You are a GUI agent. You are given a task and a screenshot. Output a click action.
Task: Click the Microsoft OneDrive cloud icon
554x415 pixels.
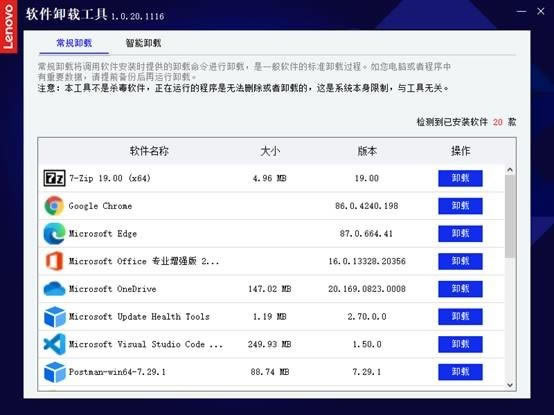tap(54, 289)
